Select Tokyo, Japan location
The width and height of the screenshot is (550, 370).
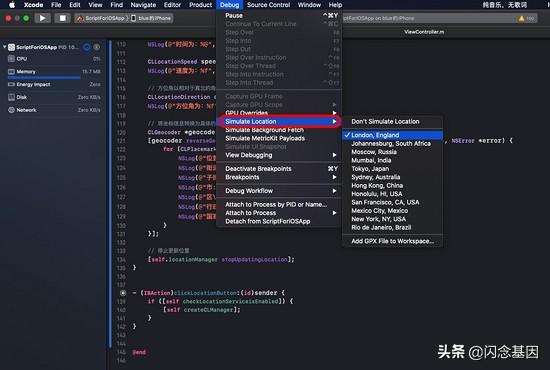click(x=392, y=169)
